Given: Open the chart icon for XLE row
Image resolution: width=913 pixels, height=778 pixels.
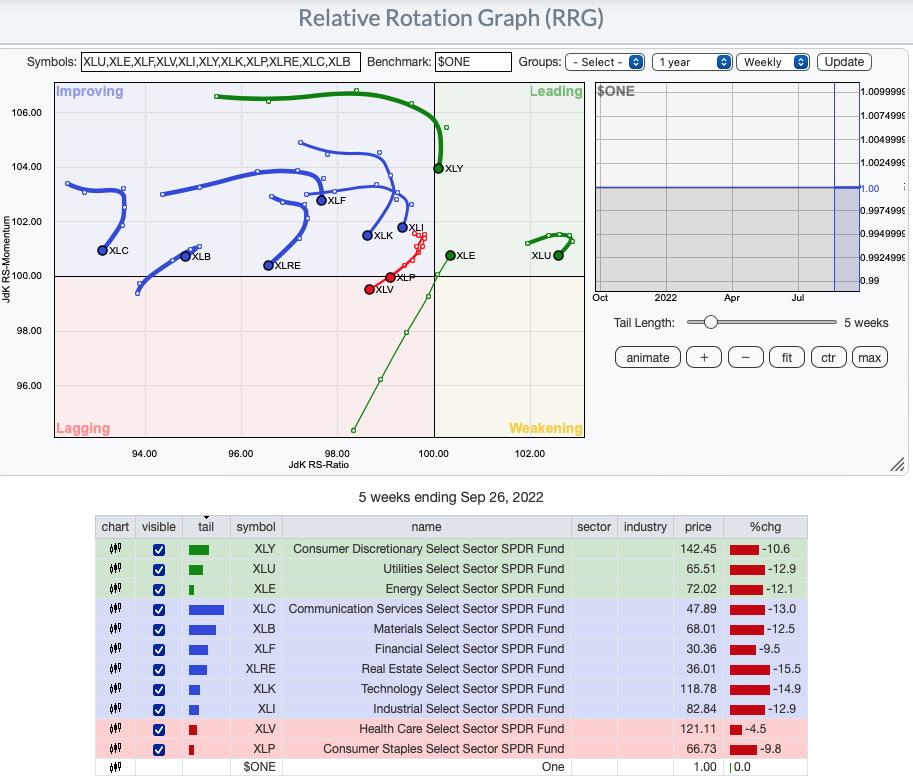Looking at the screenshot, I should tap(115, 588).
